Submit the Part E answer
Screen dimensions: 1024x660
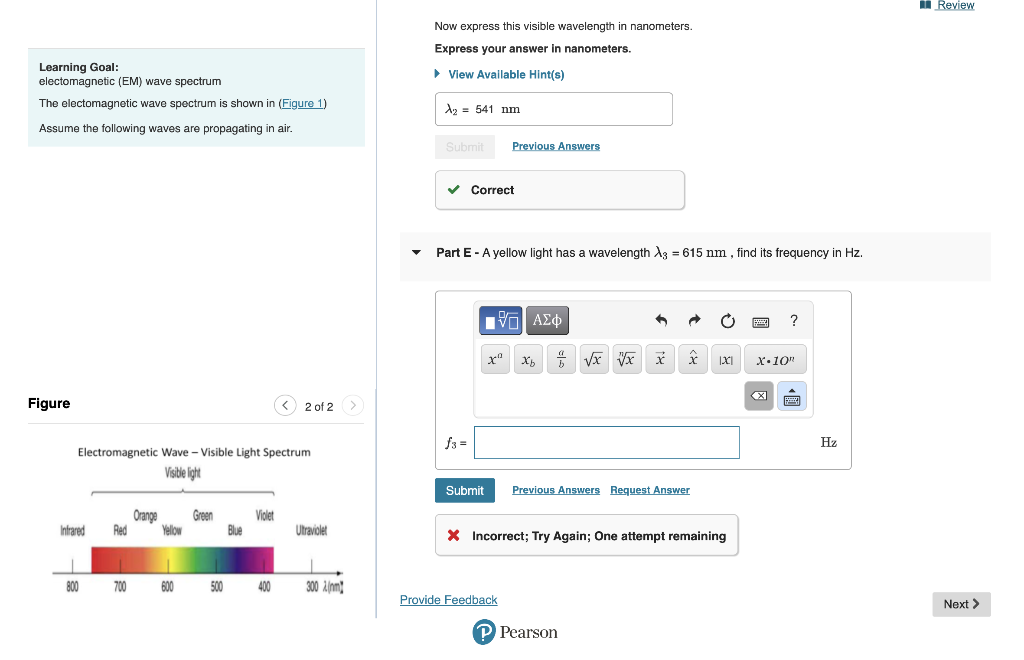465,490
